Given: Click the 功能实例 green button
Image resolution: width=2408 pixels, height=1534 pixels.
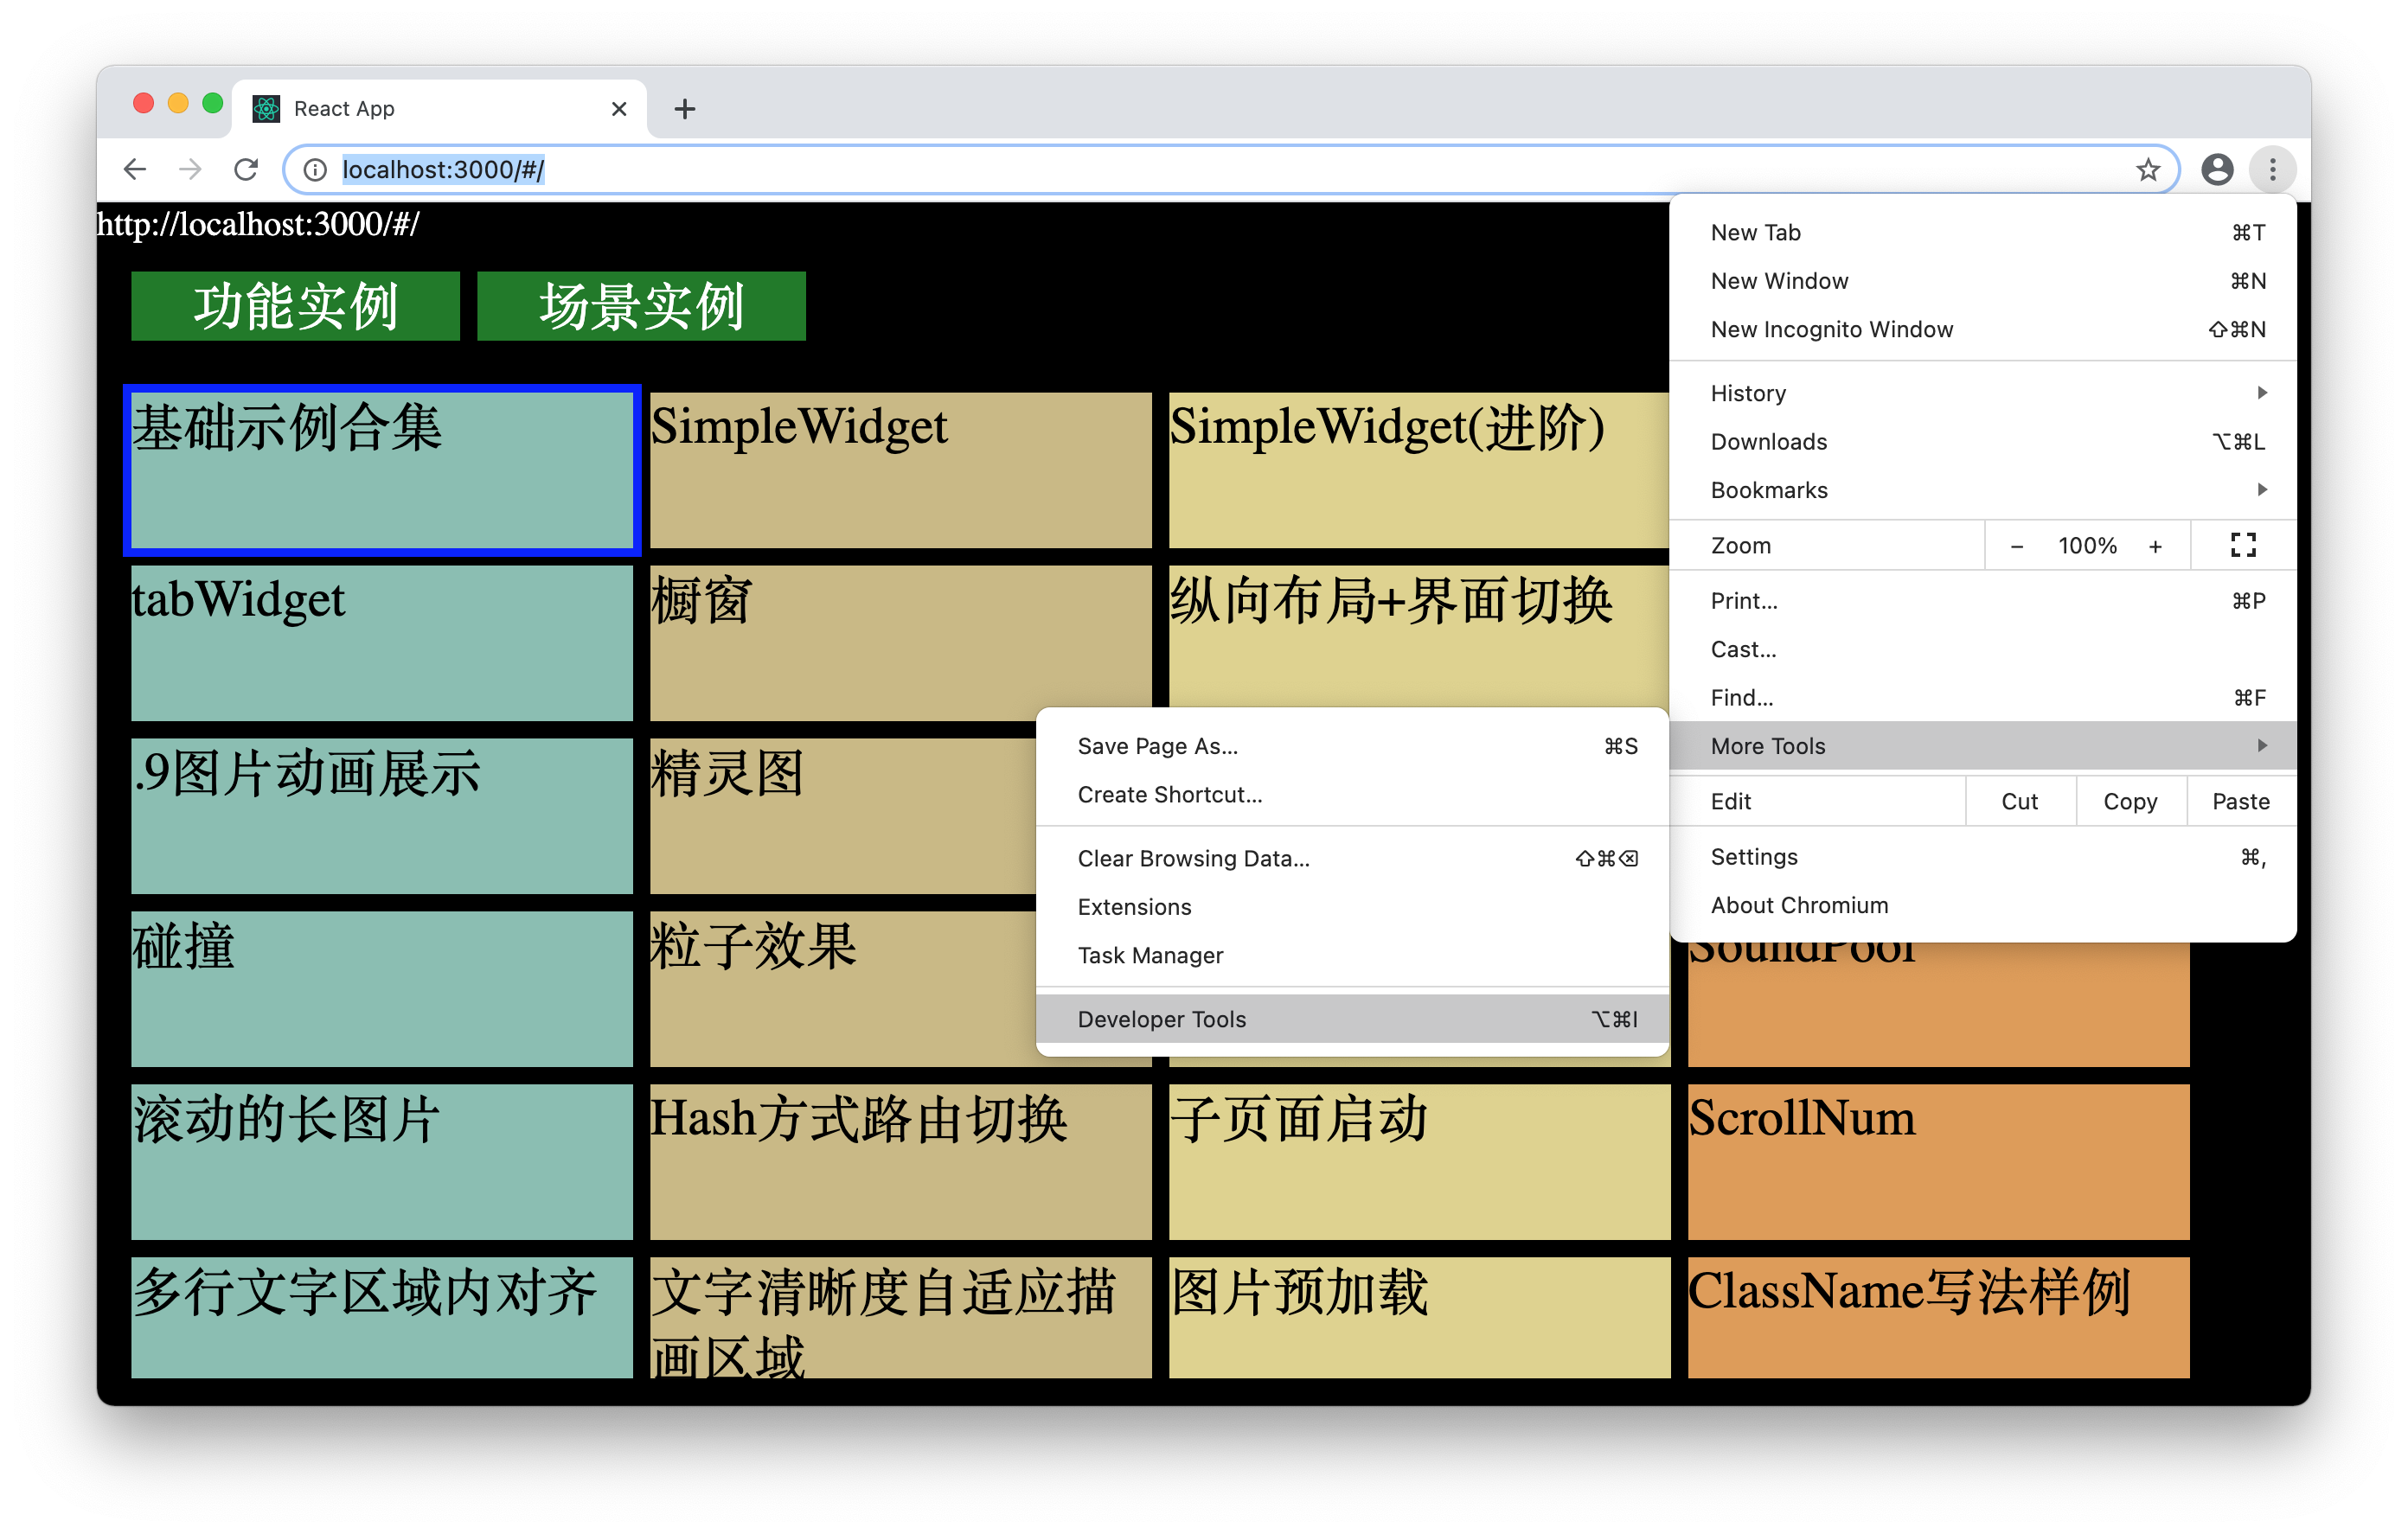Looking at the screenshot, I should pyautogui.click(x=295, y=306).
